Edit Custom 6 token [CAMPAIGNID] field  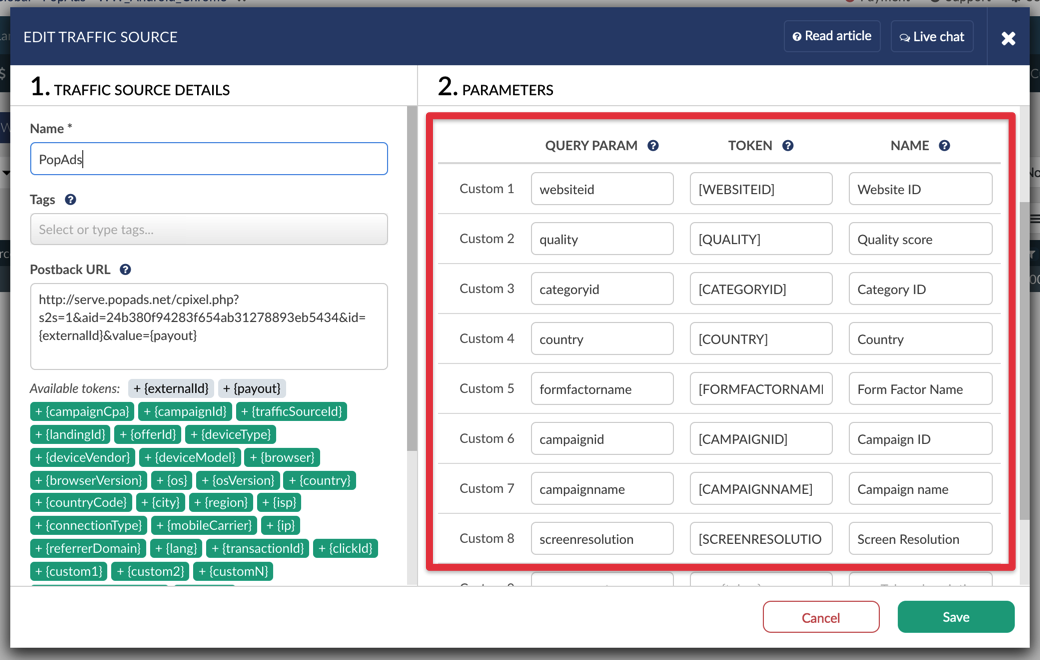761,439
